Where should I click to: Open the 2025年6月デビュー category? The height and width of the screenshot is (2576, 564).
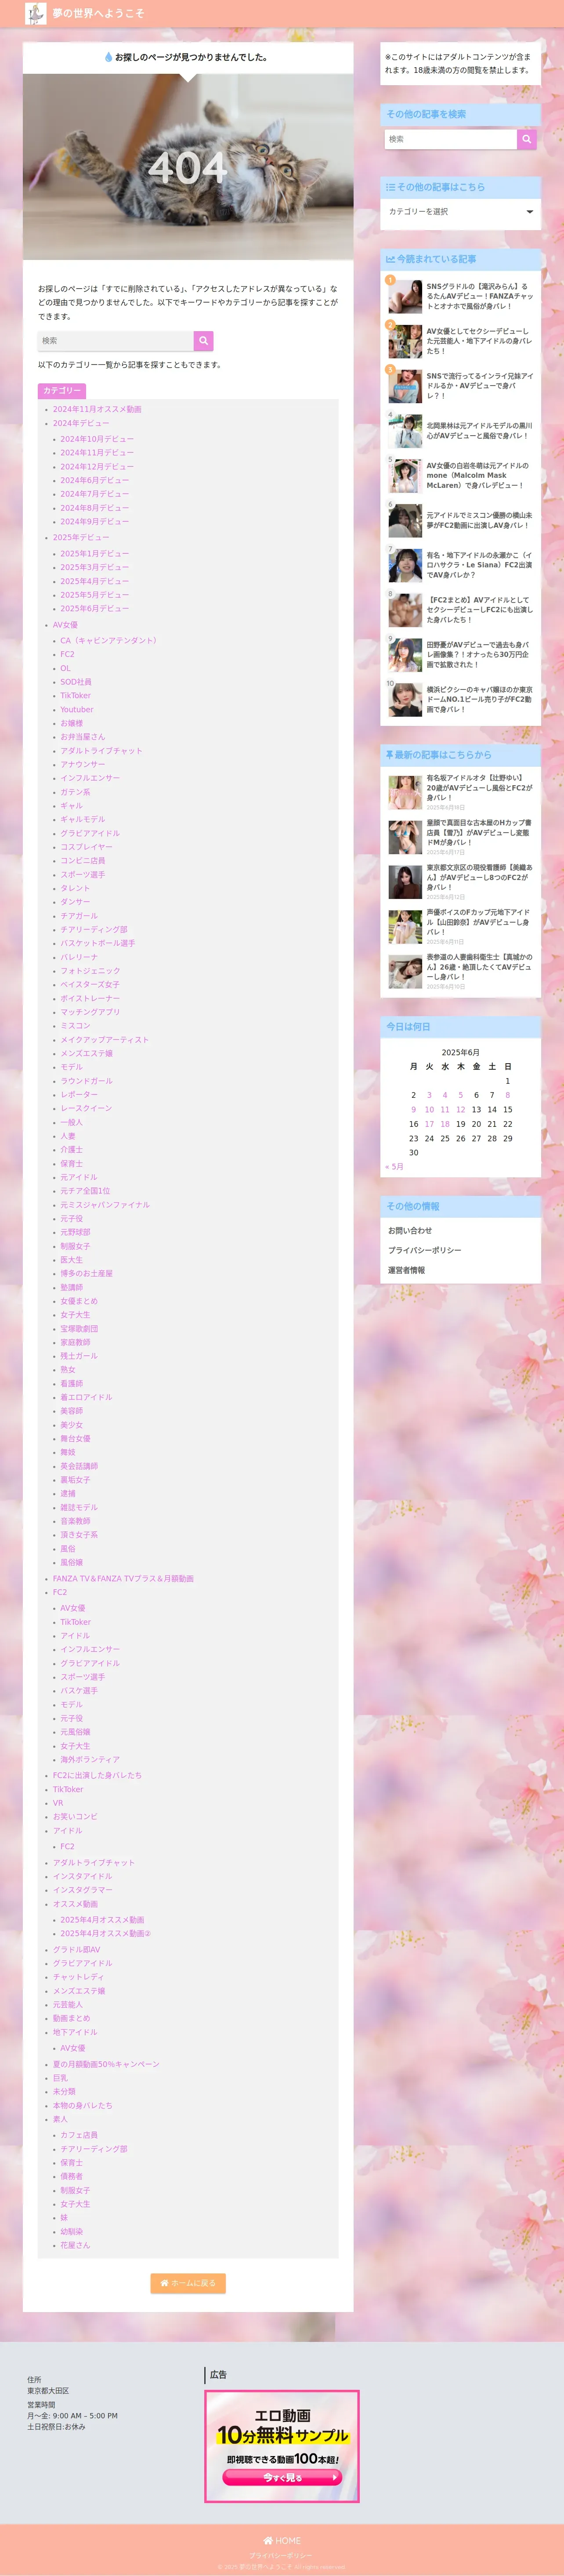pos(94,609)
